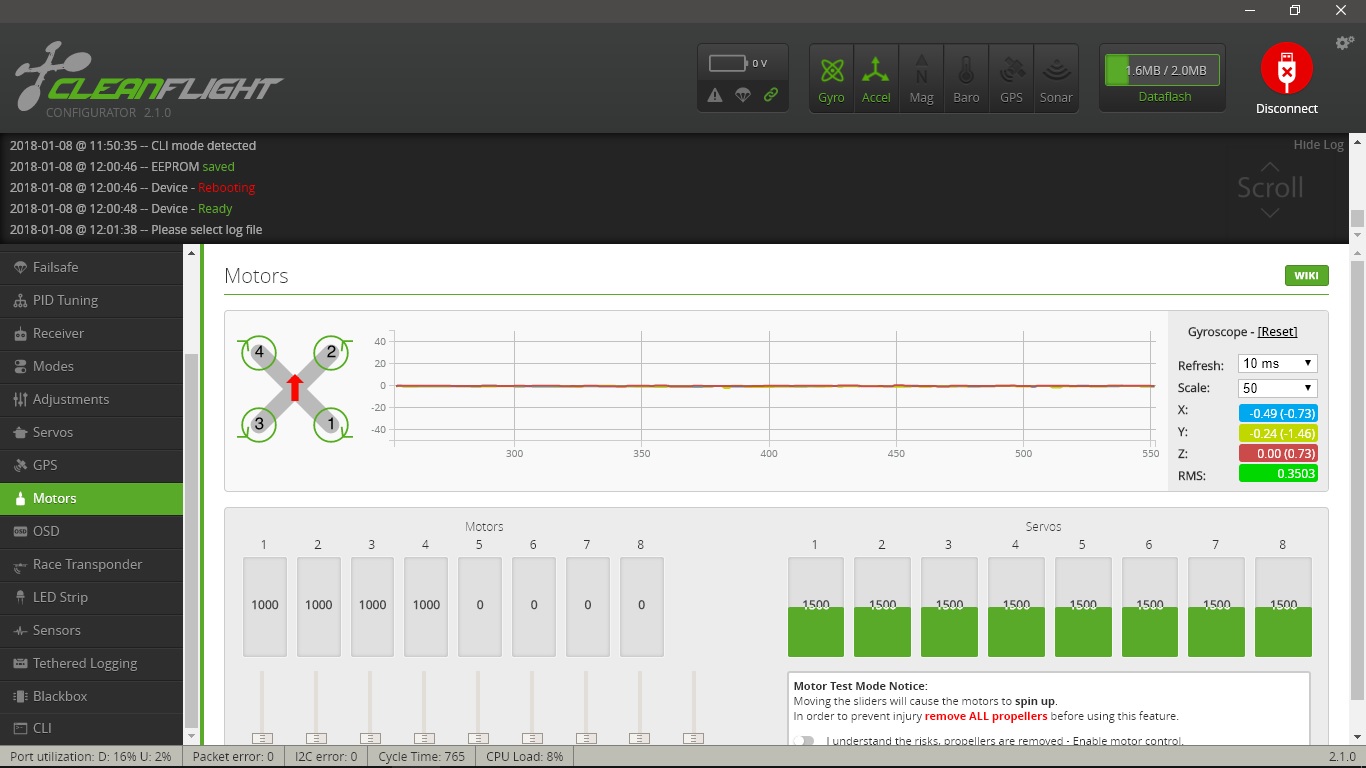Click the failsafe parachute status icon
Screen dimensions: 1366x768
click(x=743, y=95)
